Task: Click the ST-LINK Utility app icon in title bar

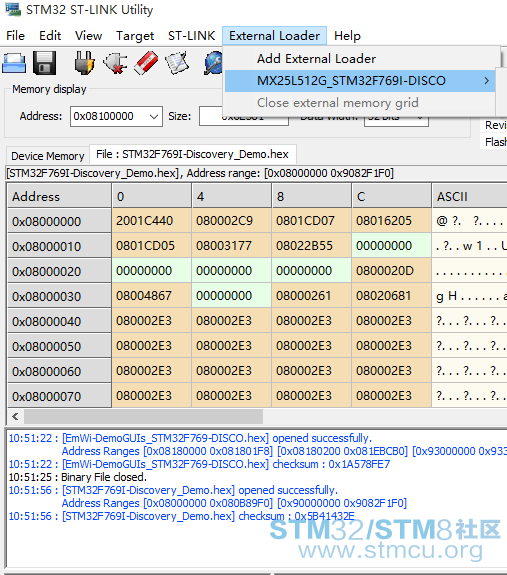Action: pyautogui.click(x=13, y=9)
